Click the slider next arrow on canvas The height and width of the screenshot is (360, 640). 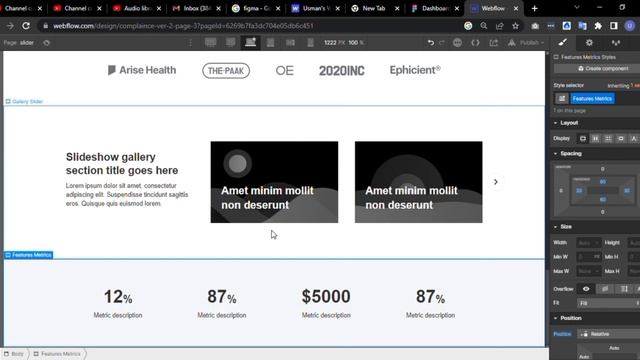[x=496, y=182]
